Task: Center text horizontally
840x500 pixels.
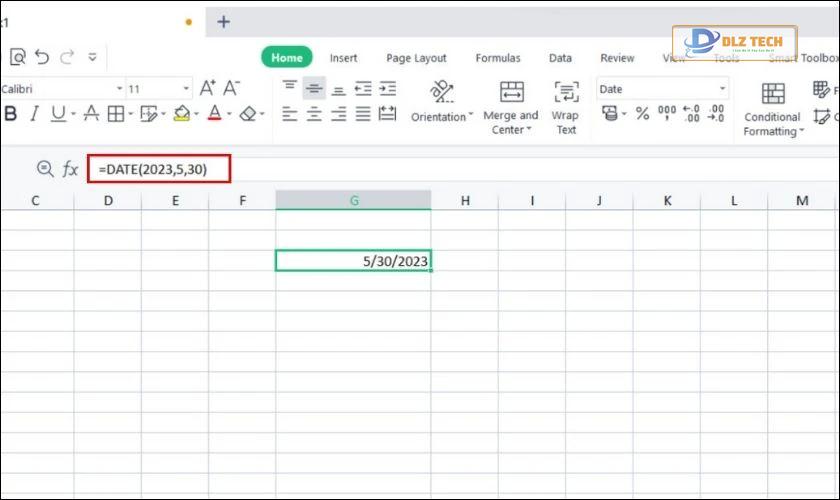Action: click(314, 114)
